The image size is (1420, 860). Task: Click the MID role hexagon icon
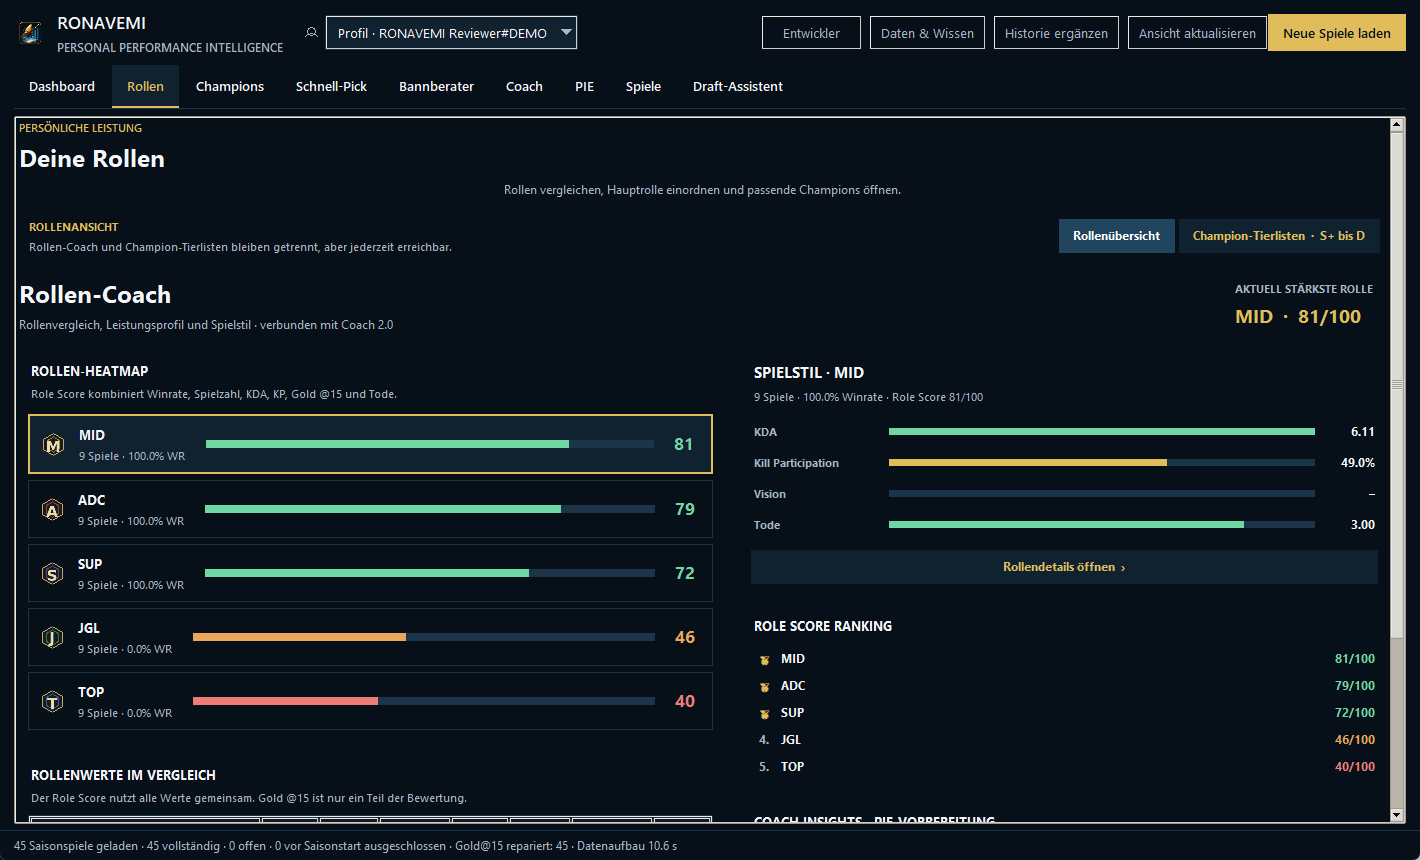pyautogui.click(x=53, y=445)
